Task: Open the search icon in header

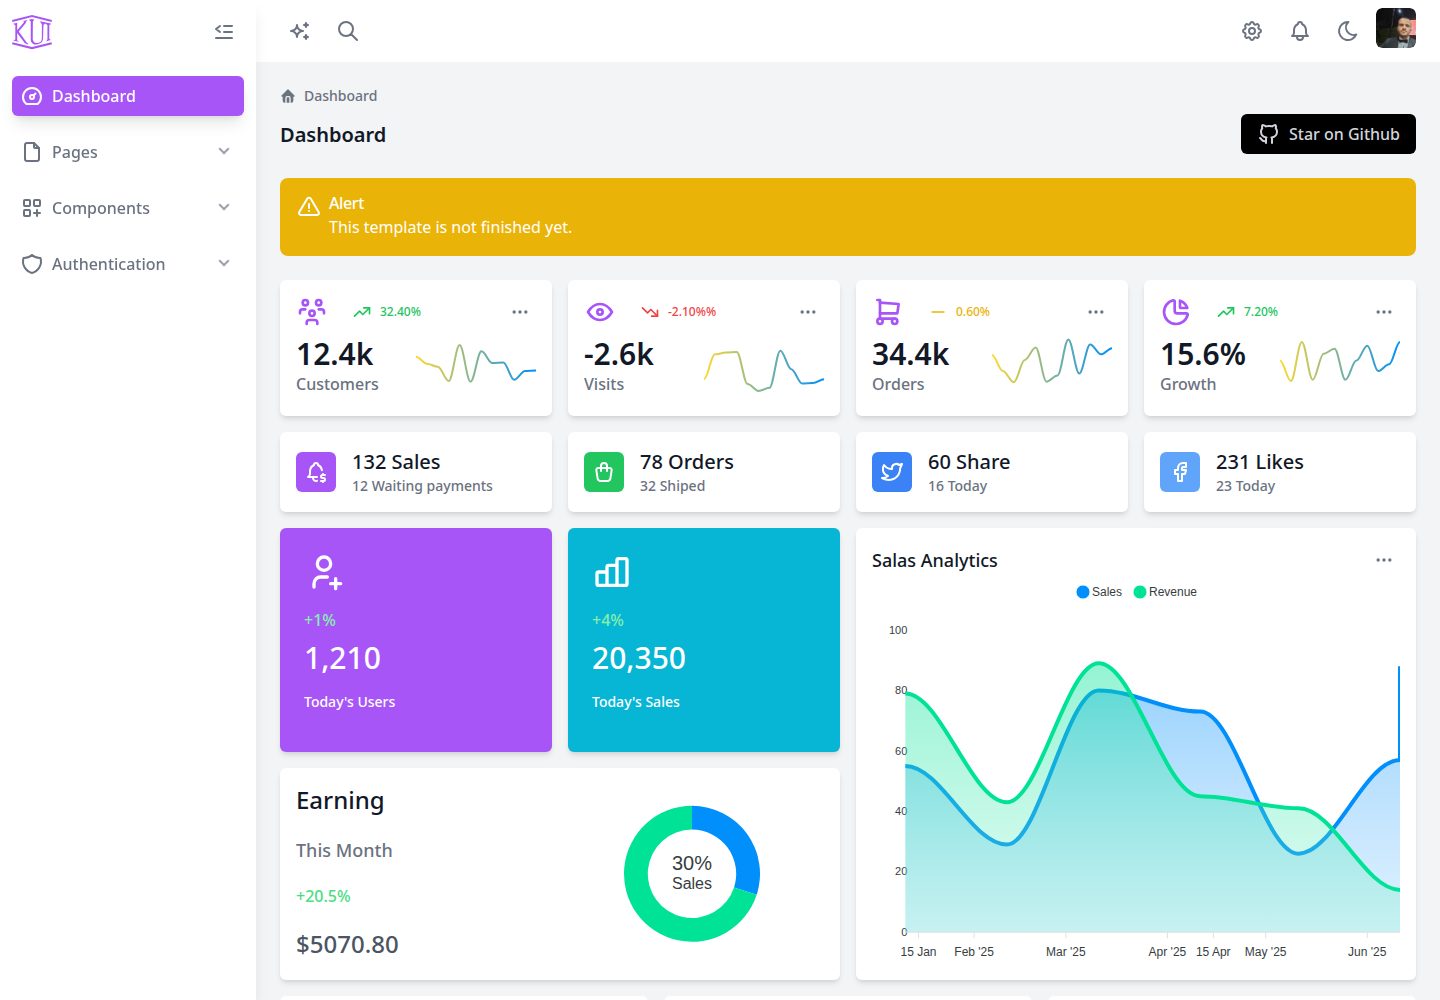Action: pos(348,31)
